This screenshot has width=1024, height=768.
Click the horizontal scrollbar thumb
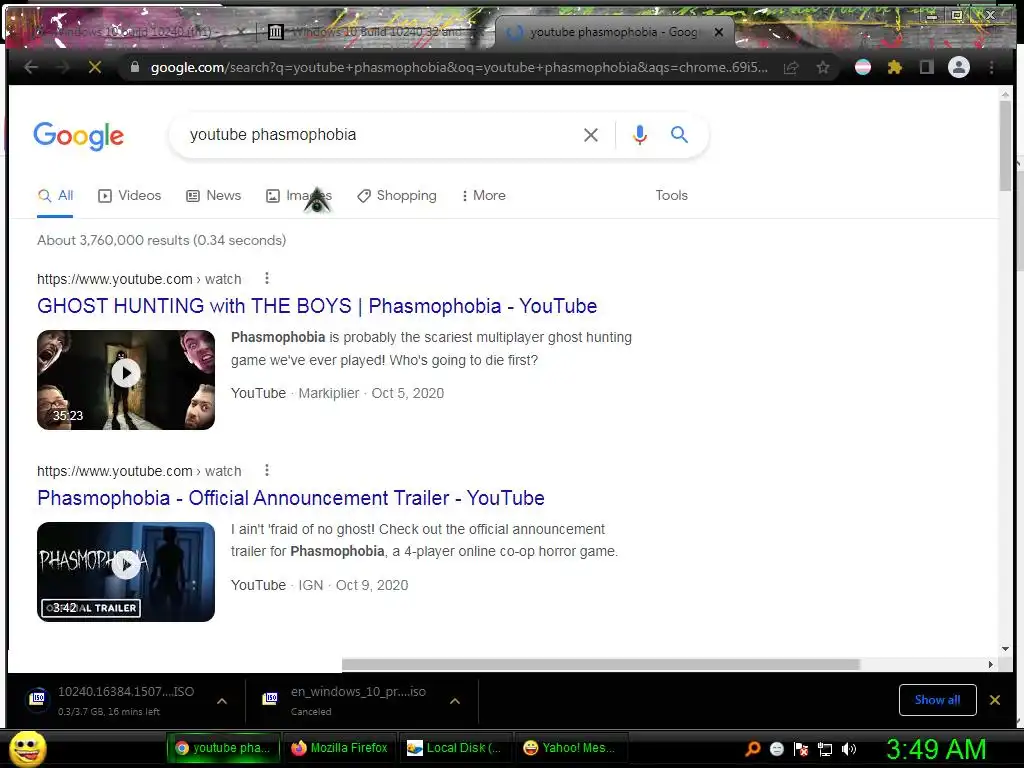tap(601, 664)
